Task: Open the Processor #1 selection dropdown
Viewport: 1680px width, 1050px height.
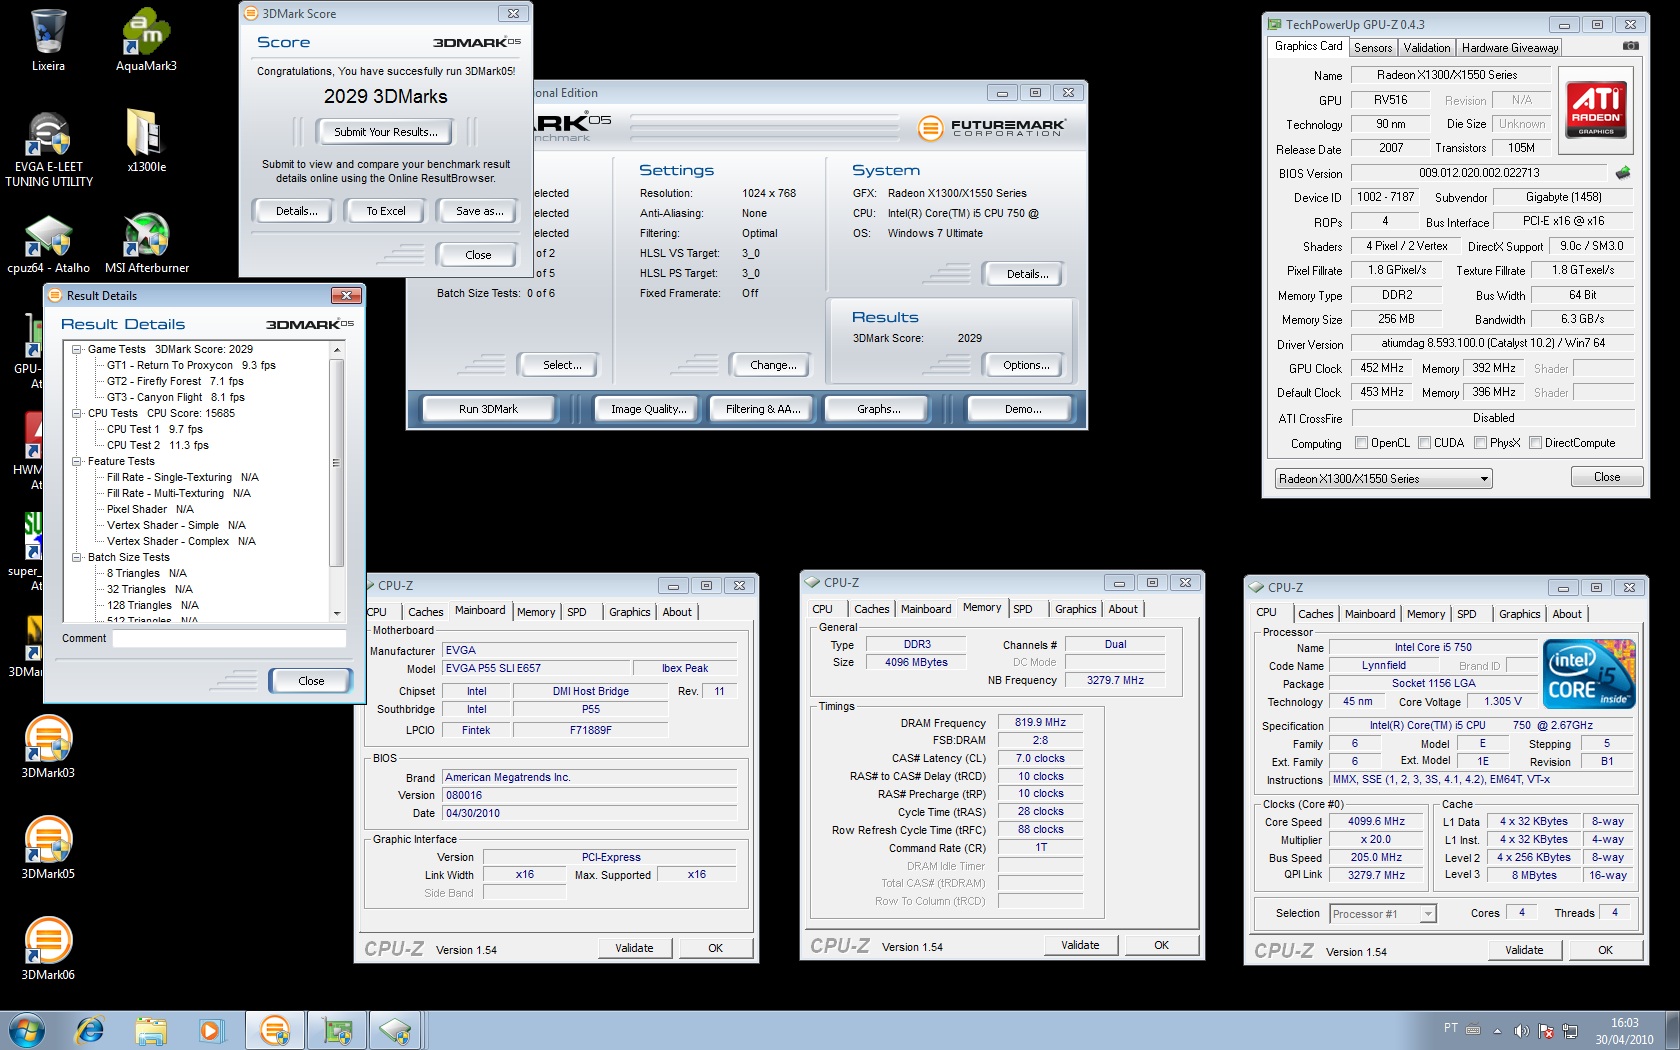Action: tap(1382, 913)
